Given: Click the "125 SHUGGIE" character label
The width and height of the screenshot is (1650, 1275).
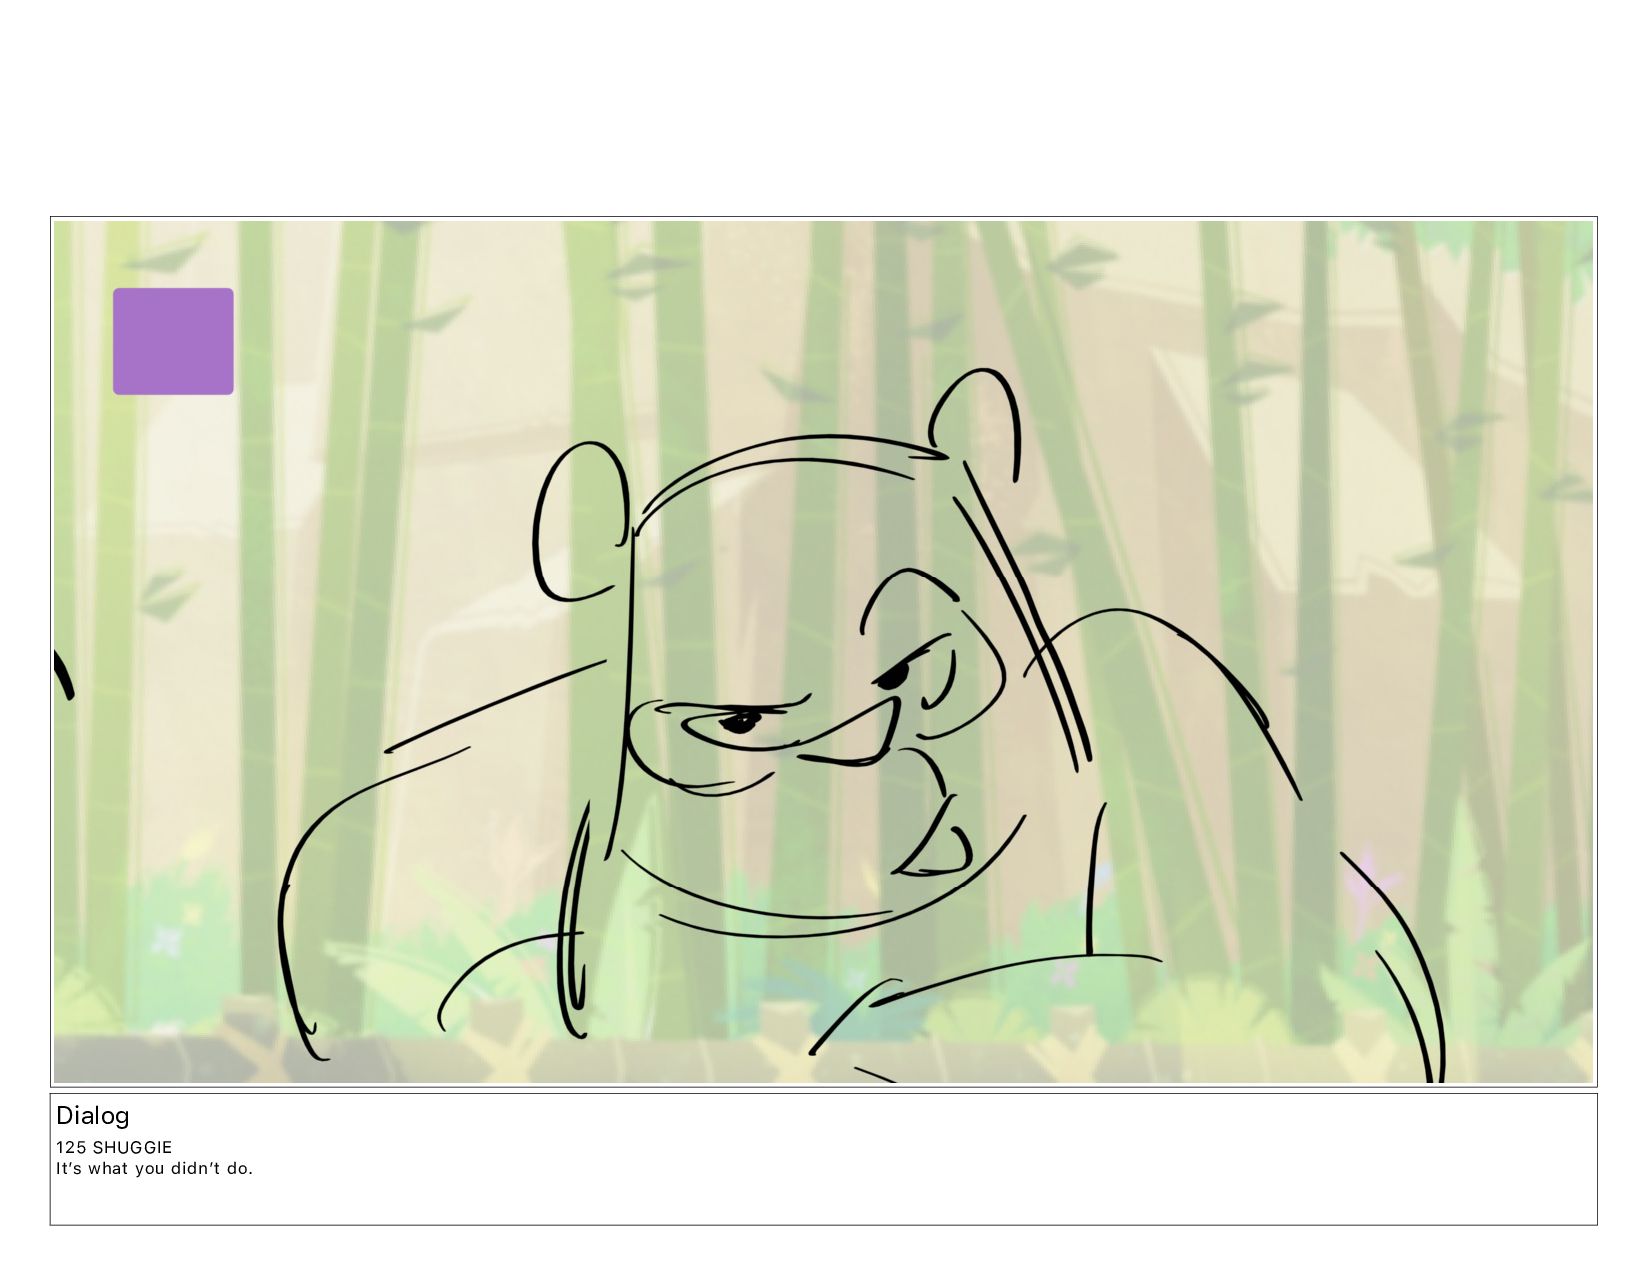Looking at the screenshot, I should pos(114,1147).
